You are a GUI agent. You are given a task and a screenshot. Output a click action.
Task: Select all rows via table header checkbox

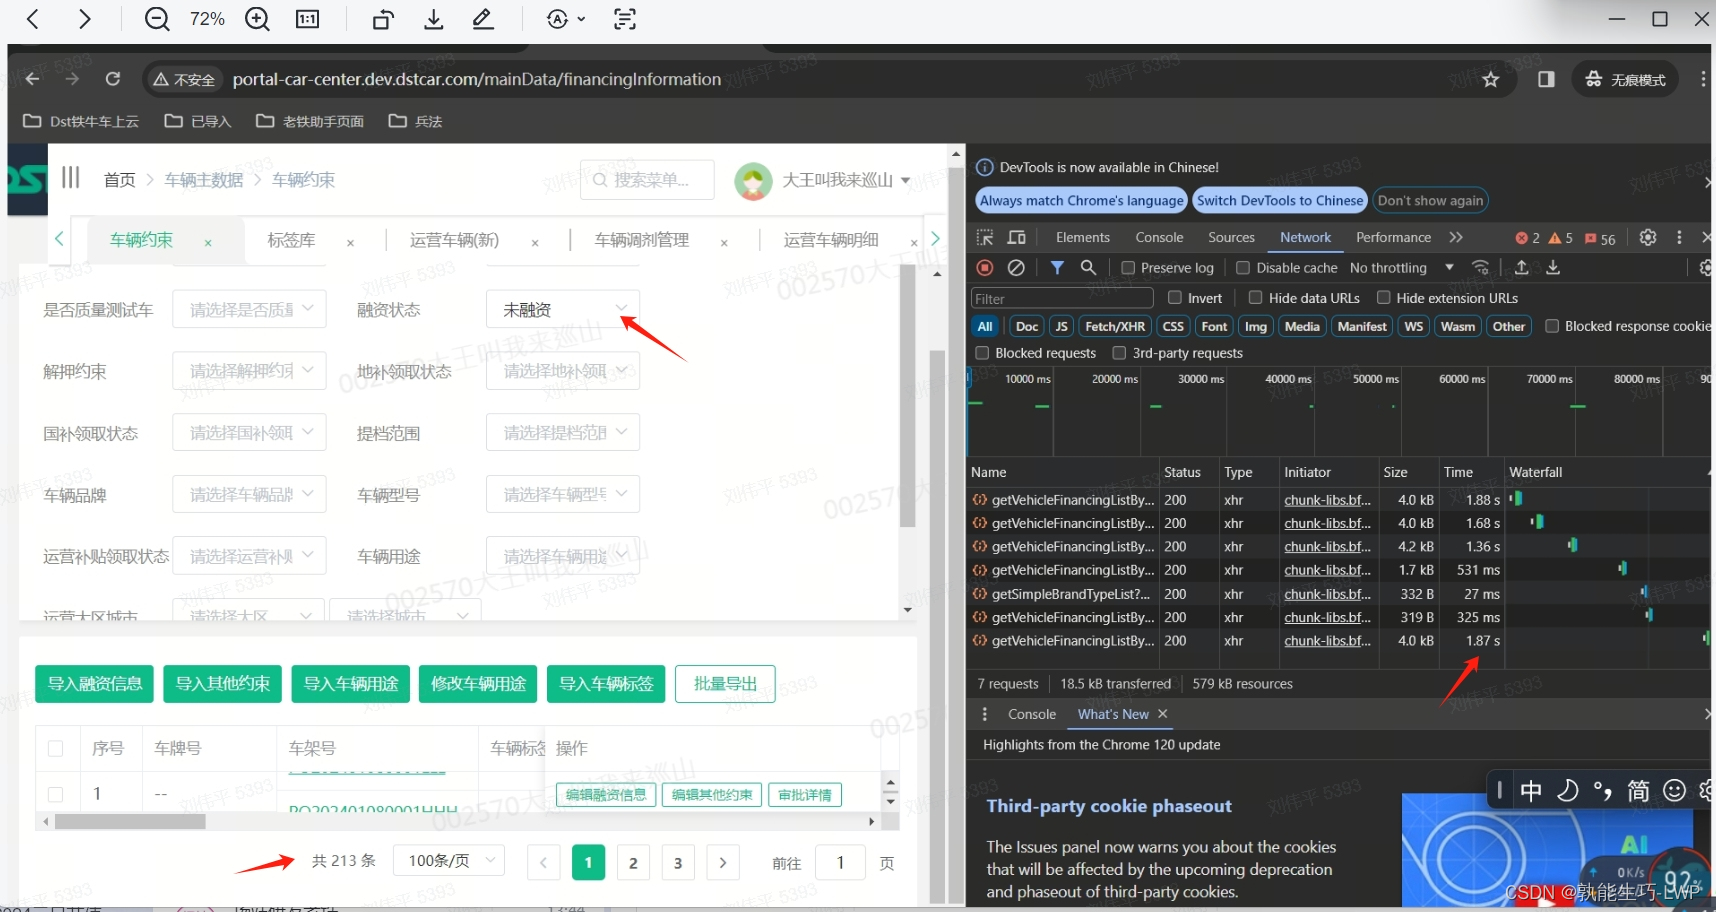56,748
